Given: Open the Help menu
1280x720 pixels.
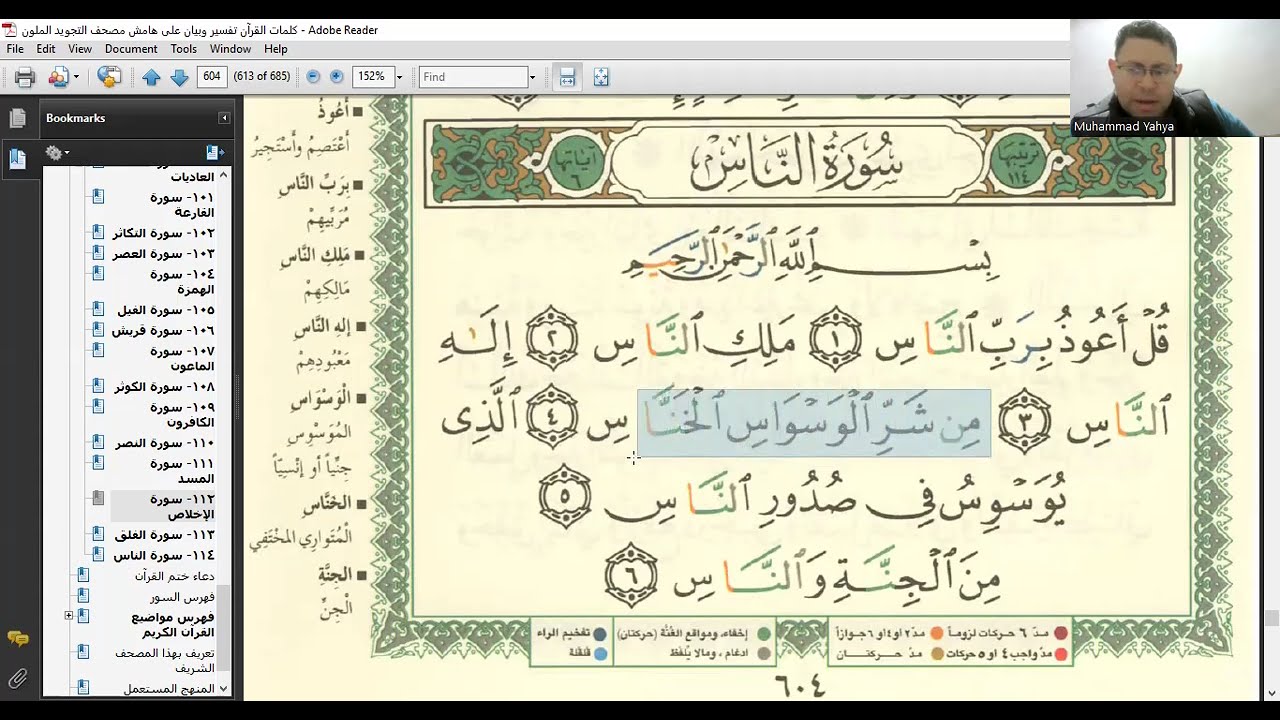Looking at the screenshot, I should [276, 49].
